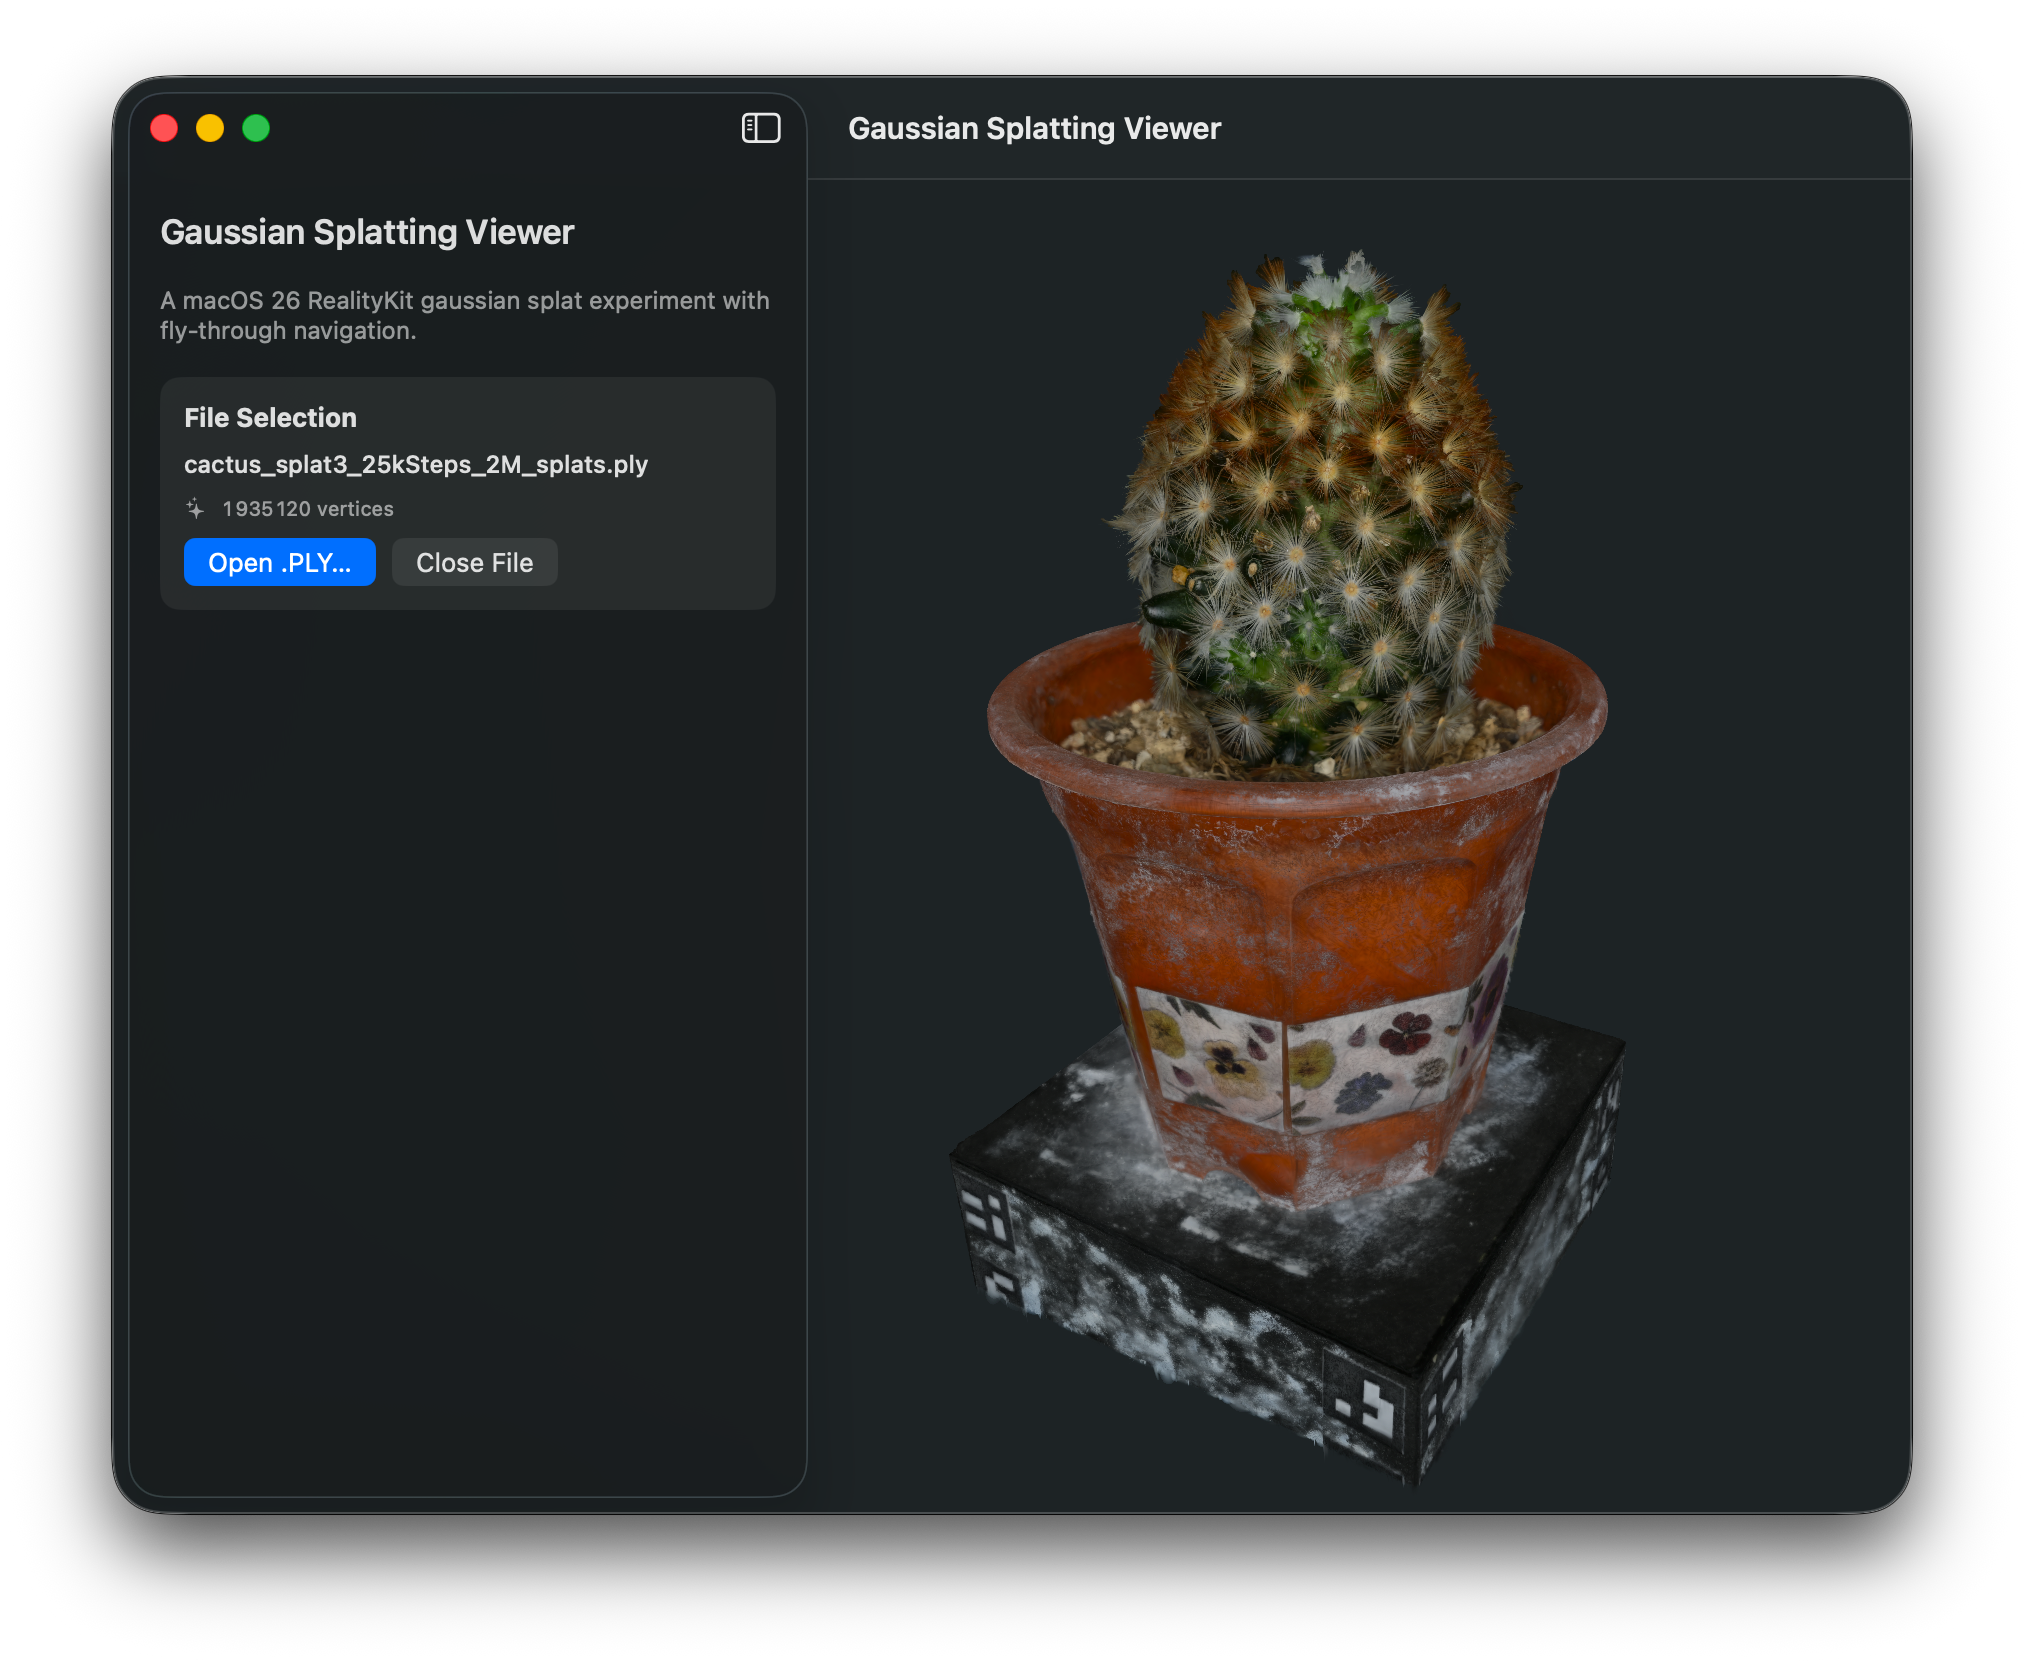The image size is (2024, 1662).
Task: Close the current splat file
Action: [475, 562]
